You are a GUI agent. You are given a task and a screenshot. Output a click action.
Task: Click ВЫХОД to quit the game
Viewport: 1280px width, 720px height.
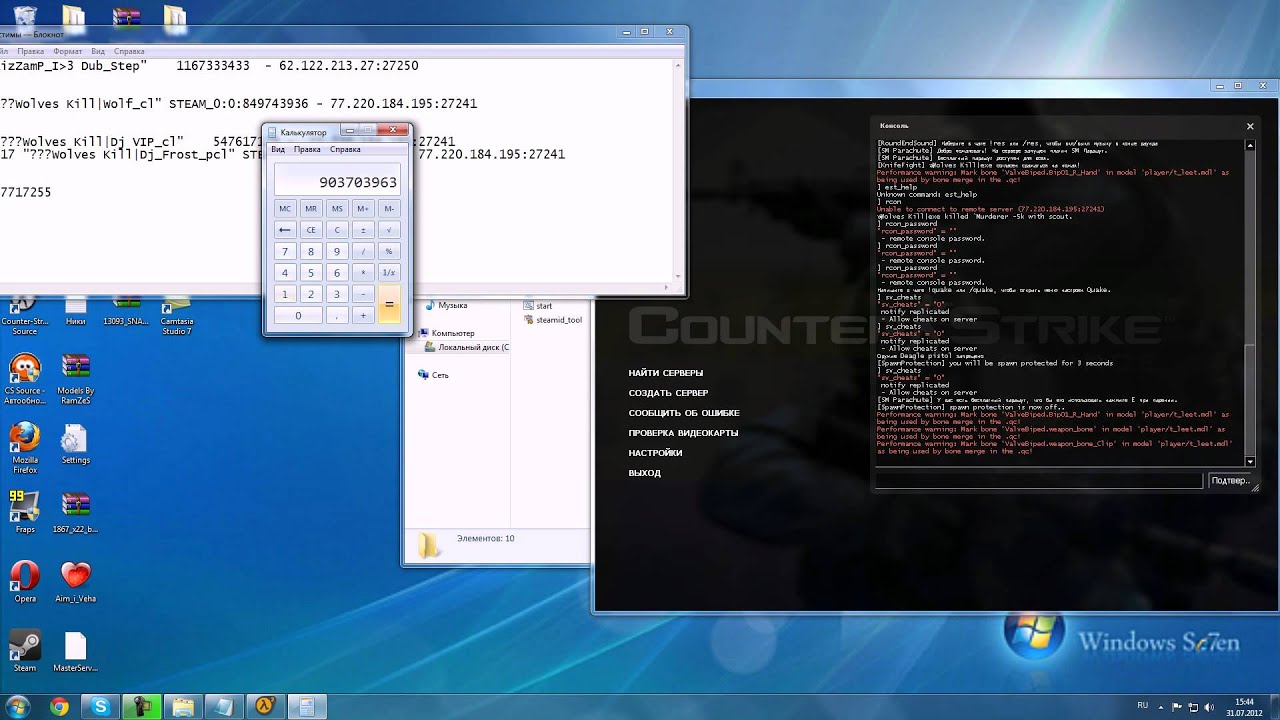click(x=644, y=473)
